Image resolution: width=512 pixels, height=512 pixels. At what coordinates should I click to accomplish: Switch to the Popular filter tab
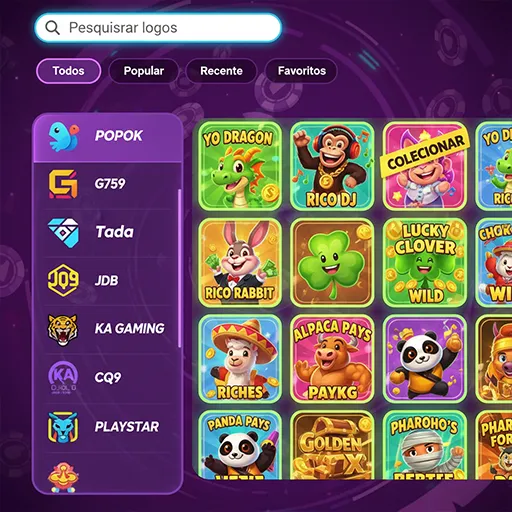click(144, 71)
